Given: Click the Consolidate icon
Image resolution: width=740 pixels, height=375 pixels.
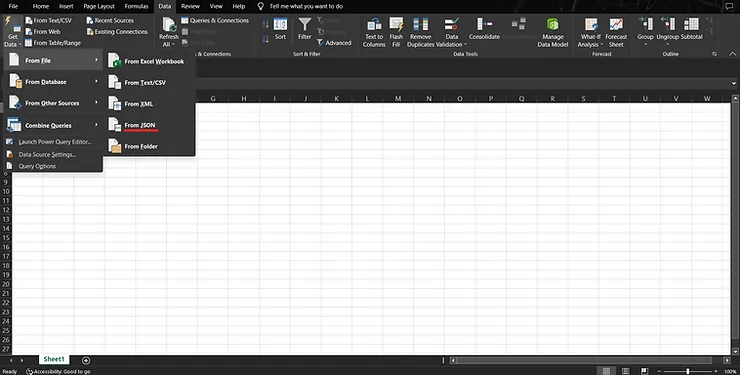Looking at the screenshot, I should (484, 24).
